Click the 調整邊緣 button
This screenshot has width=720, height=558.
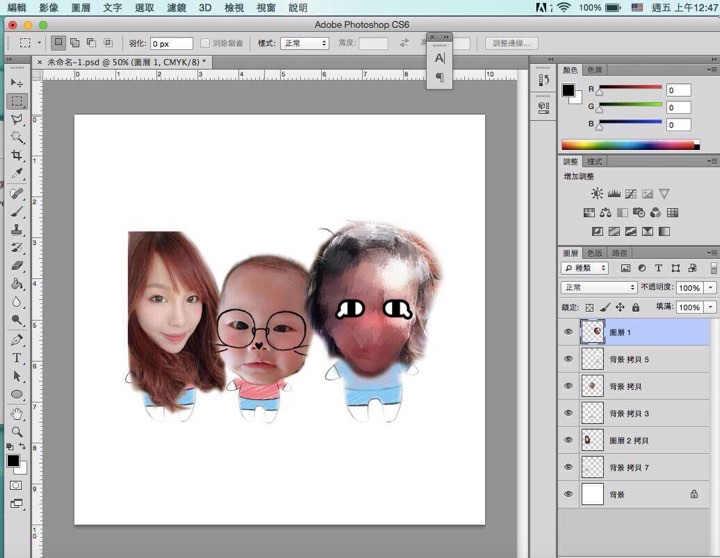513,44
